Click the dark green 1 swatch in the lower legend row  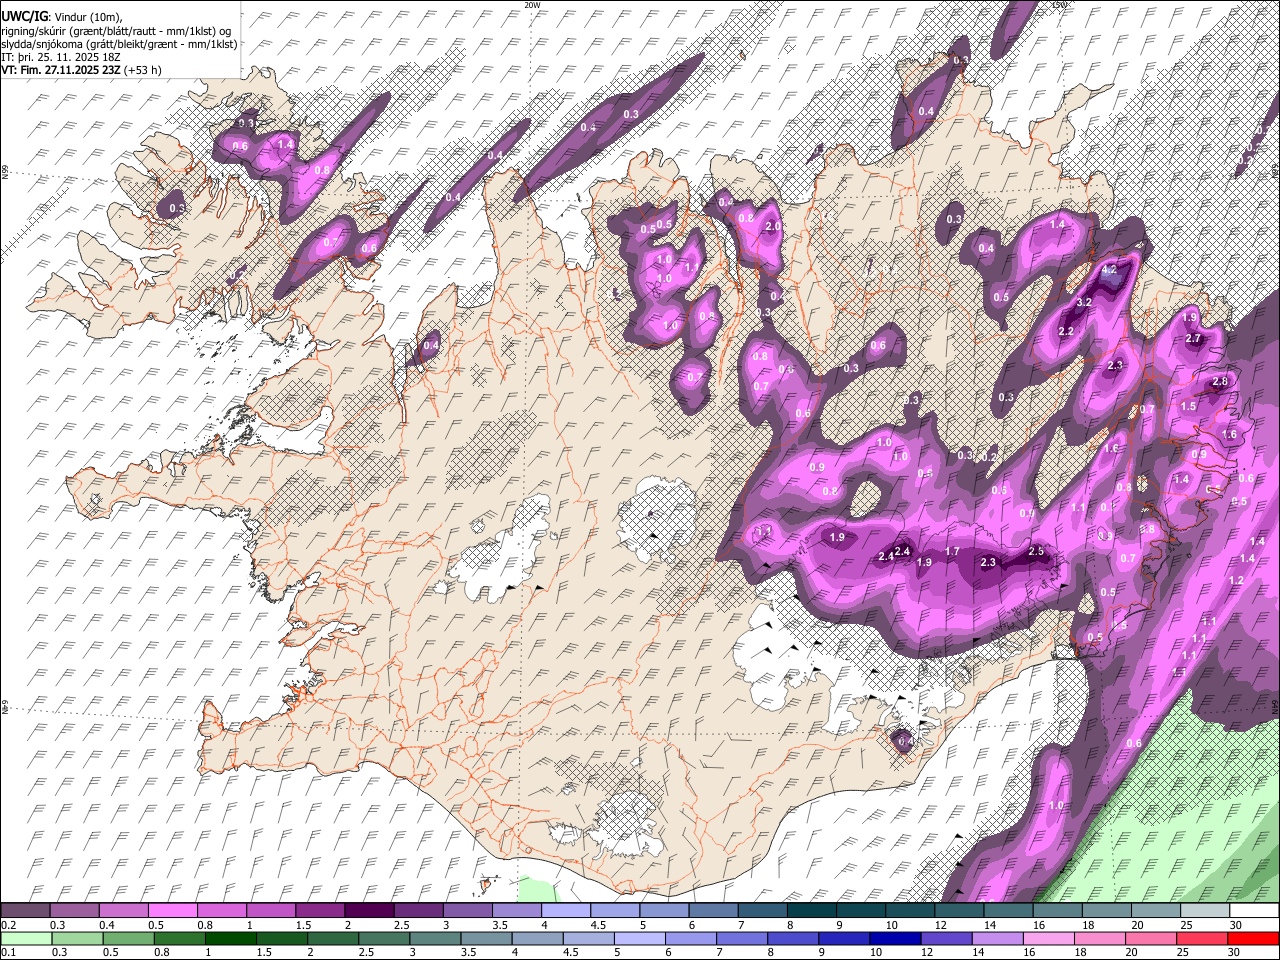click(x=231, y=938)
